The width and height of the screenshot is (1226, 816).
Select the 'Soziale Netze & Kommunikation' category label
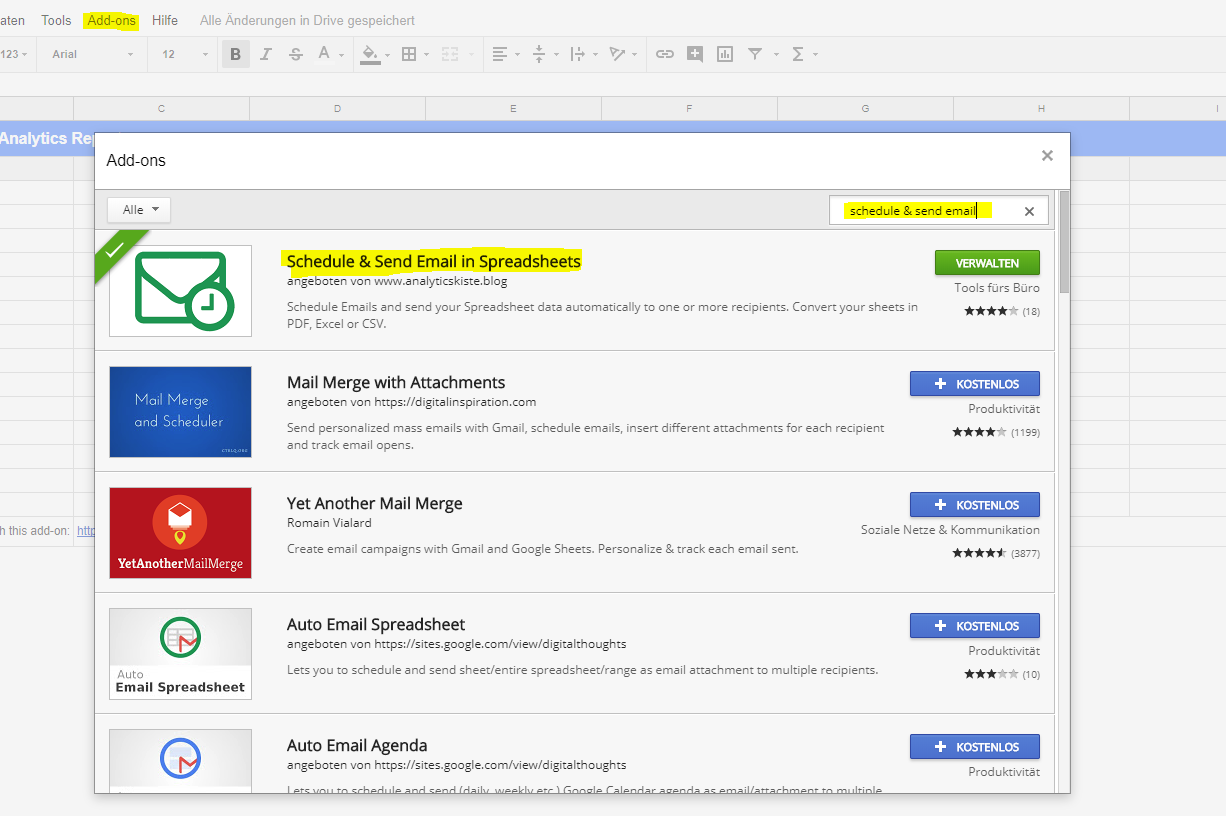(x=950, y=530)
